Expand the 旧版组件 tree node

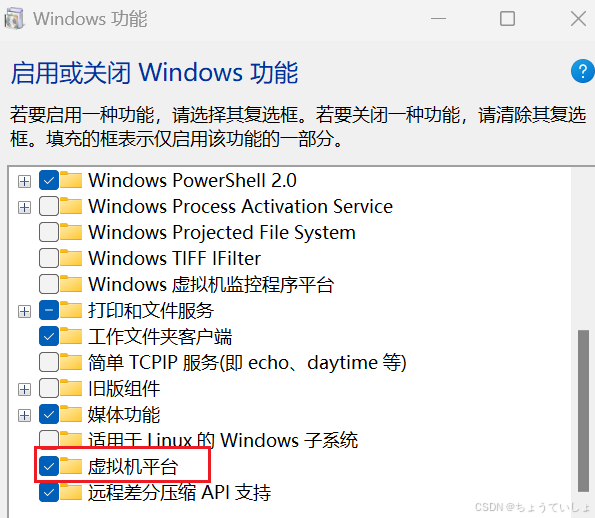(x=24, y=389)
